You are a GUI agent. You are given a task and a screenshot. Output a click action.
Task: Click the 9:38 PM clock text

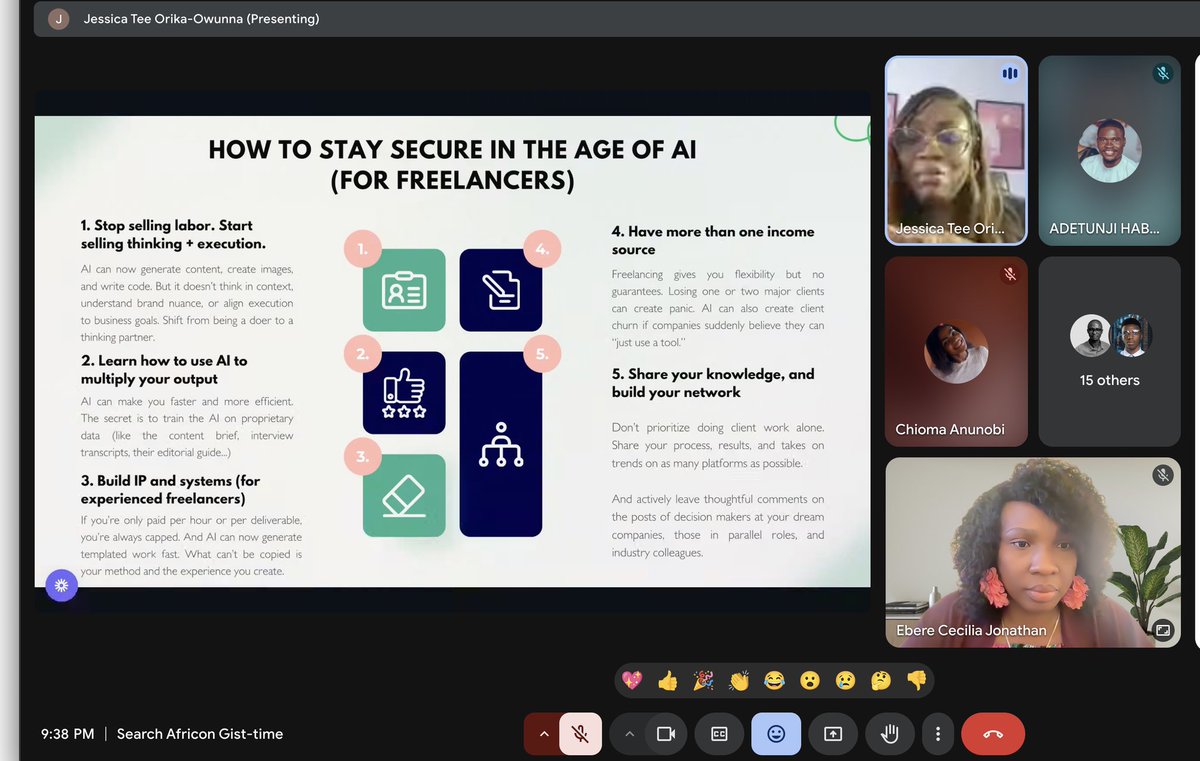point(68,734)
